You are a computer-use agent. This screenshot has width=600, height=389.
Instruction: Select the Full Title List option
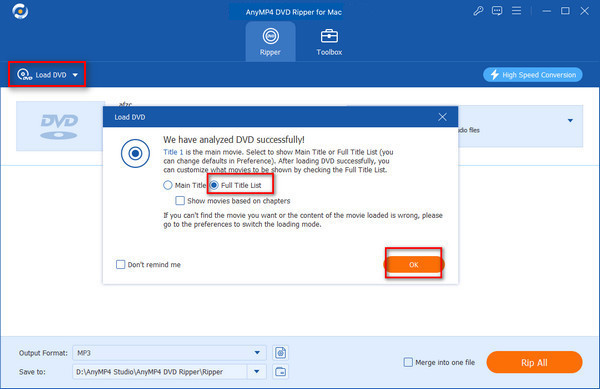coord(237,185)
